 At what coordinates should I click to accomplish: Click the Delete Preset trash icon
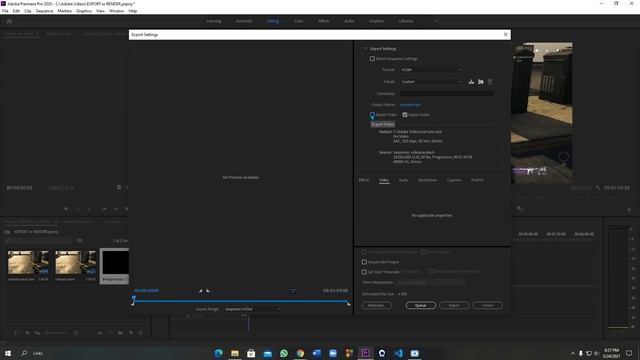tap(490, 82)
